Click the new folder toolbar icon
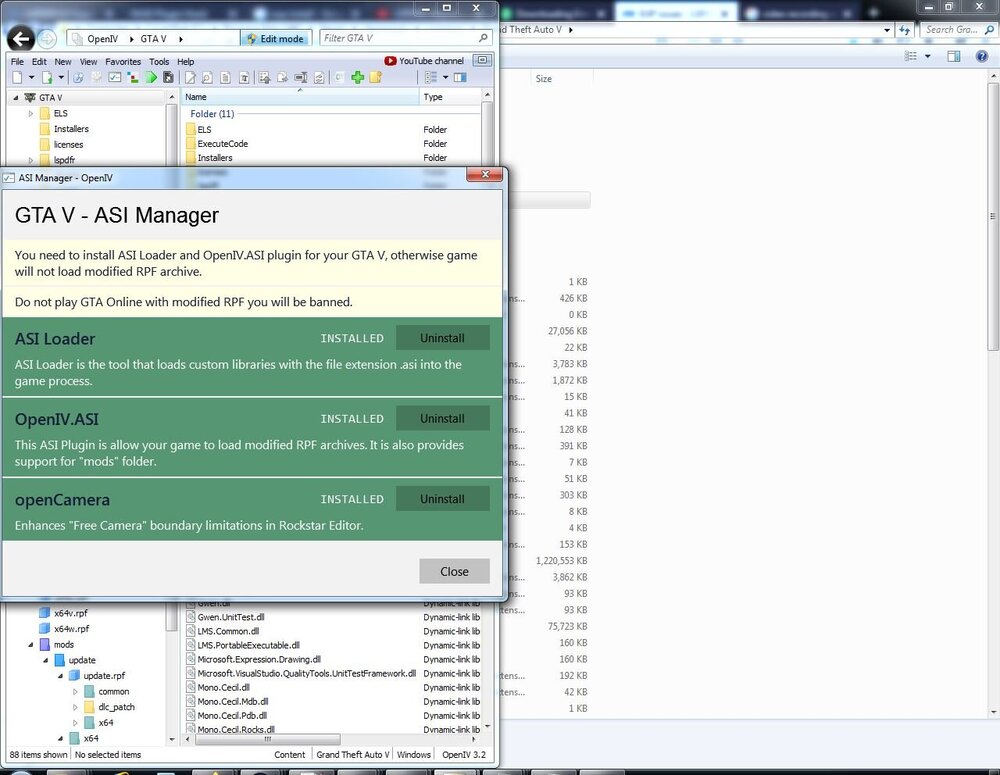This screenshot has width=1000, height=775. pyautogui.click(x=375, y=77)
